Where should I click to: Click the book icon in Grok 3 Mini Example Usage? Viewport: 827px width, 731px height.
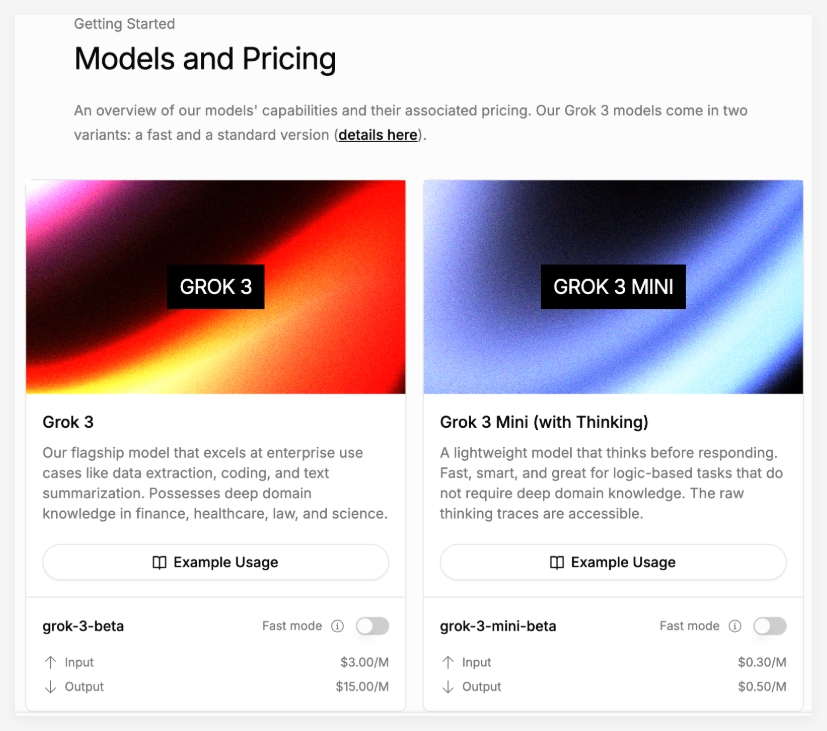coord(557,563)
